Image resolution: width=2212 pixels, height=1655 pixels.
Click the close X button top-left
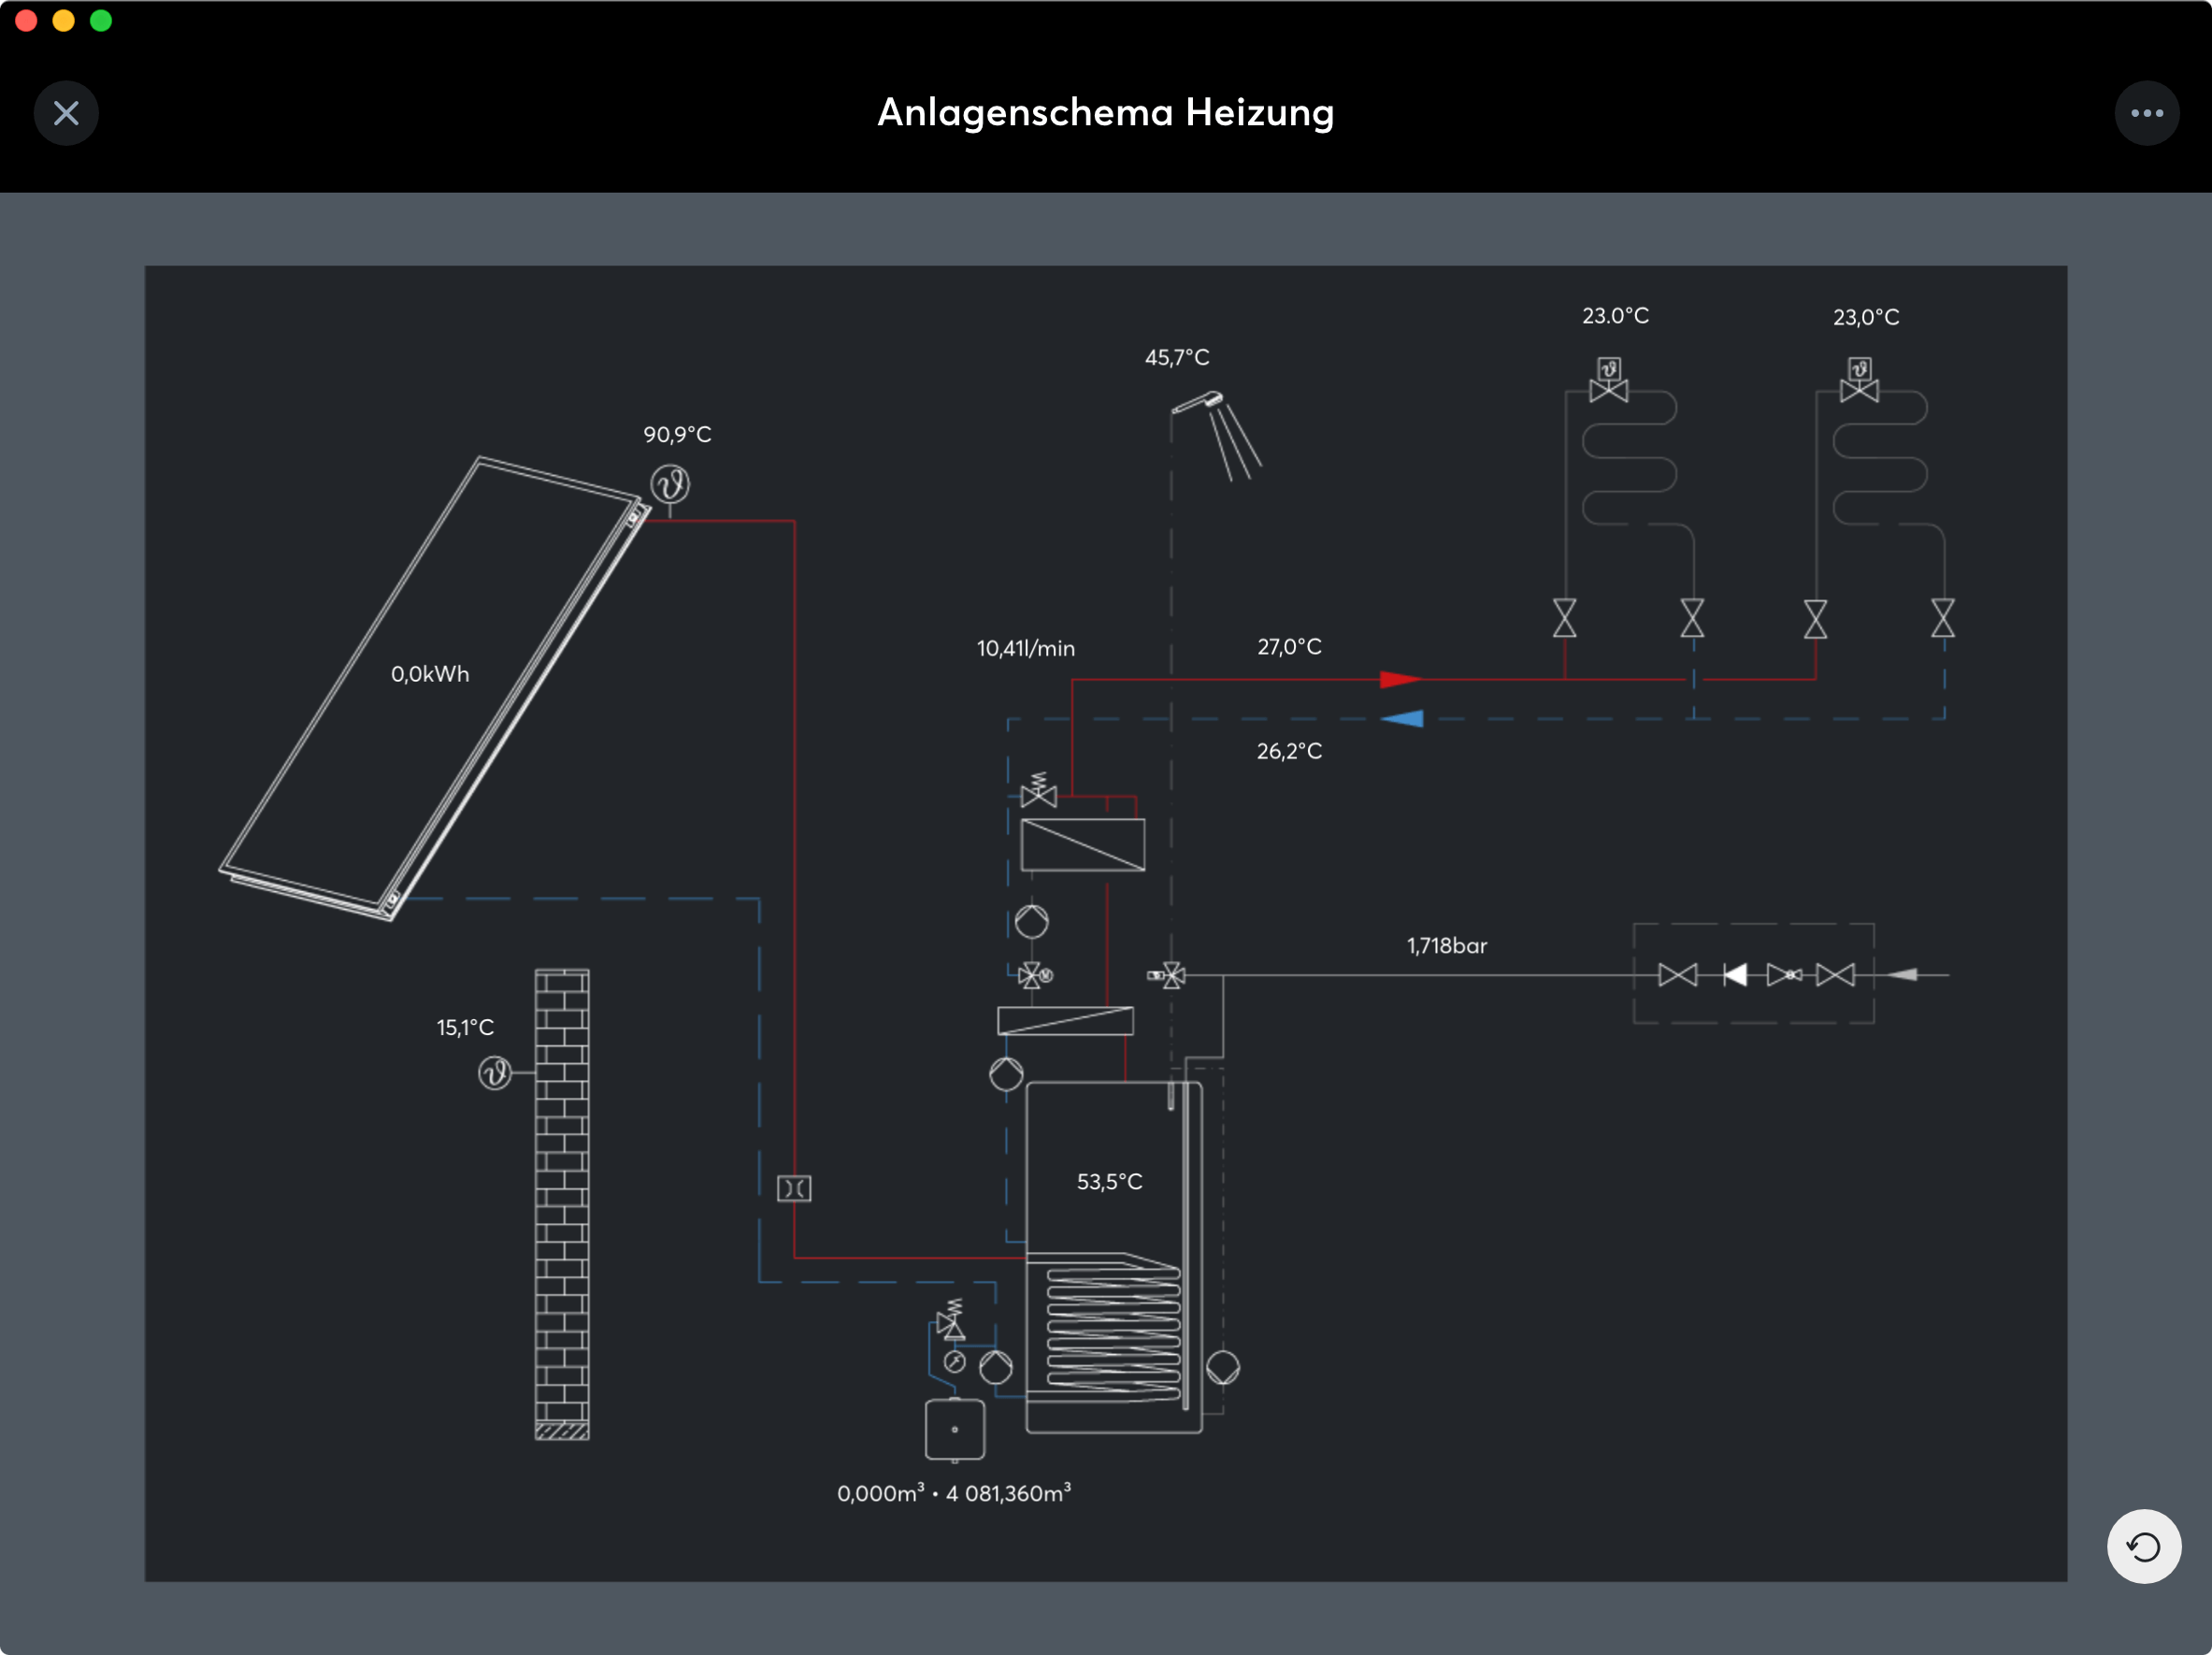coord(66,113)
